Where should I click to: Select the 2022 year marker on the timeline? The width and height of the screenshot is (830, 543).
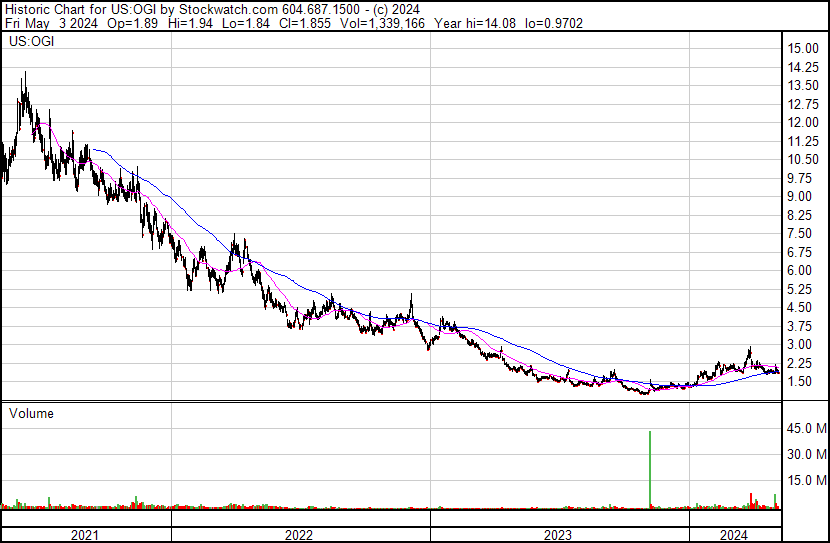pyautogui.click(x=299, y=535)
